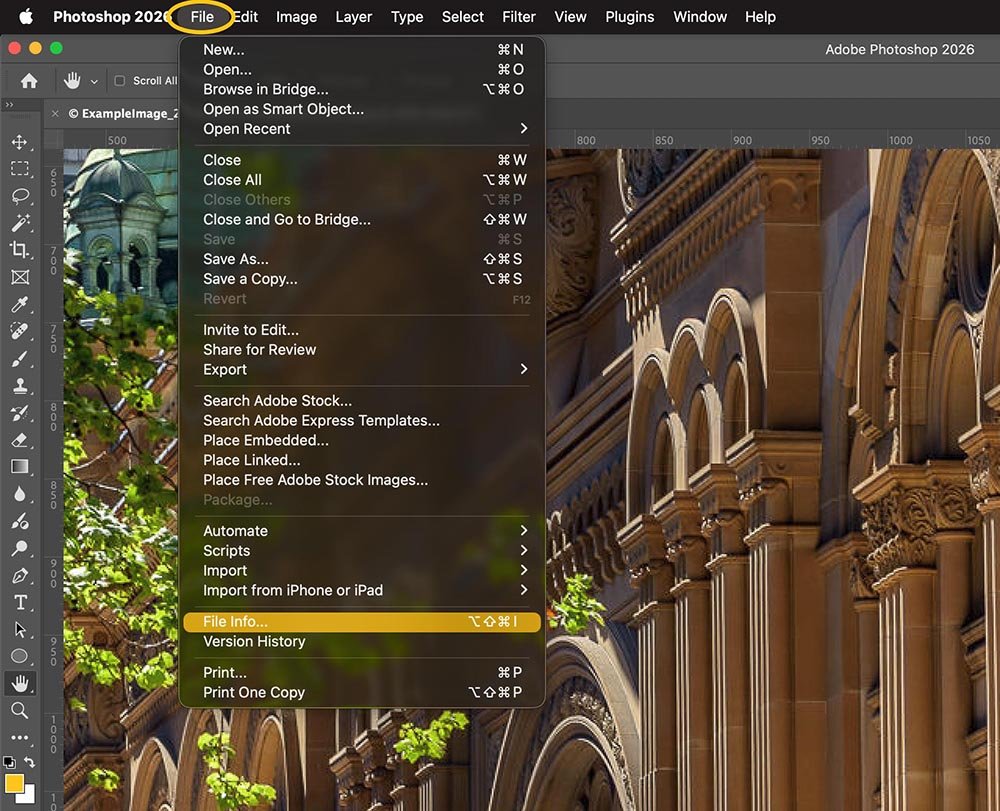The image size is (1000, 811).
Task: Select the Horizontal Type tool
Action: 20,603
